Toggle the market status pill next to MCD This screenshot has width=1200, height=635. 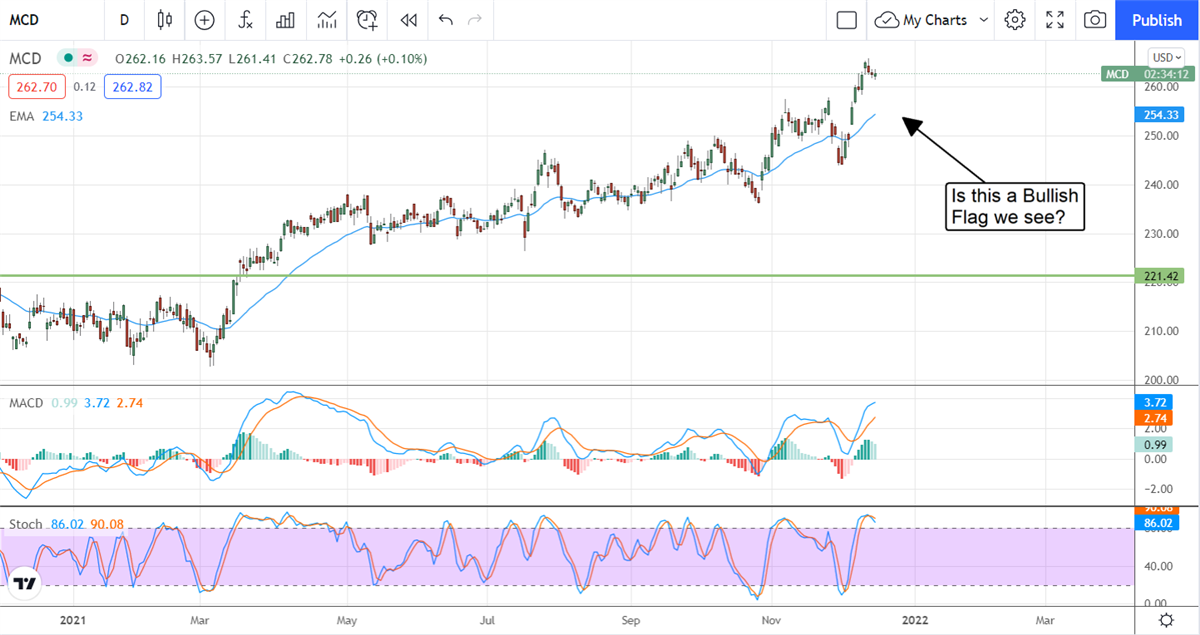(x=78, y=59)
